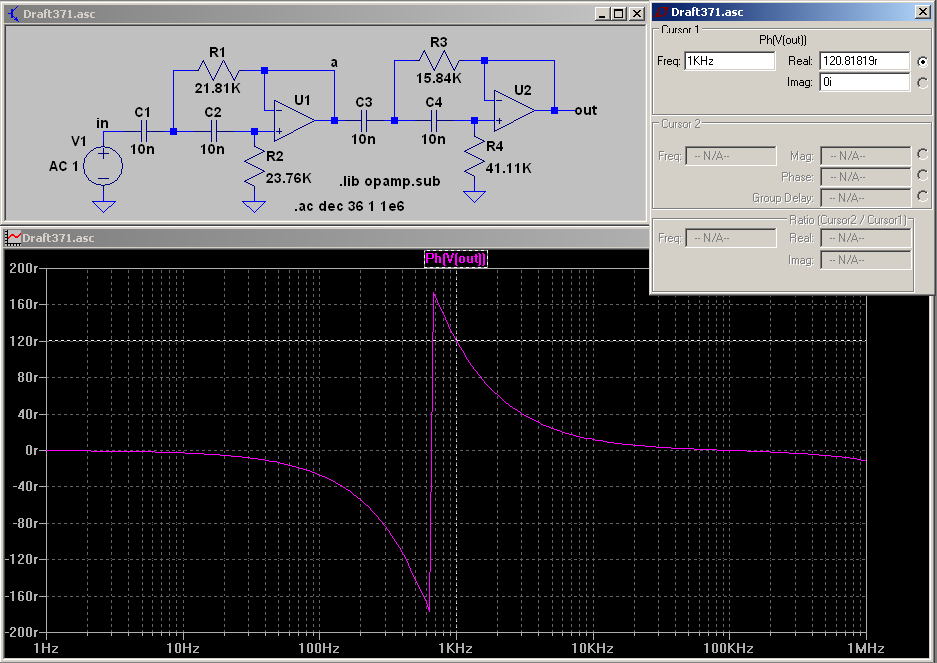Click the Ph(V(out)) trace label
This screenshot has width=937, height=663.
(x=456, y=259)
